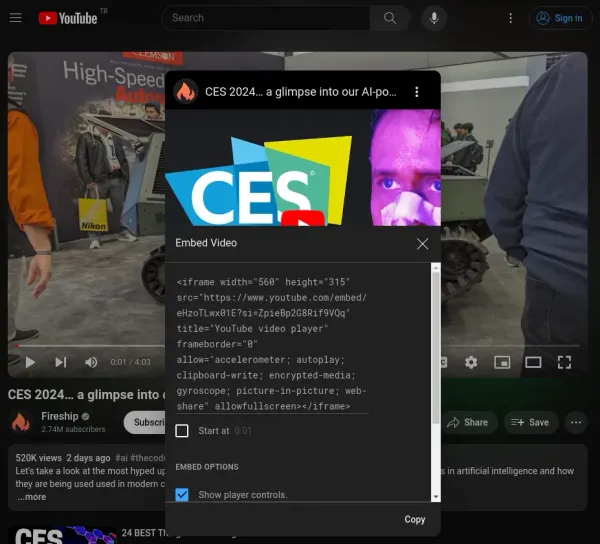Enter full screen mode
This screenshot has height=544, width=600.
(564, 362)
